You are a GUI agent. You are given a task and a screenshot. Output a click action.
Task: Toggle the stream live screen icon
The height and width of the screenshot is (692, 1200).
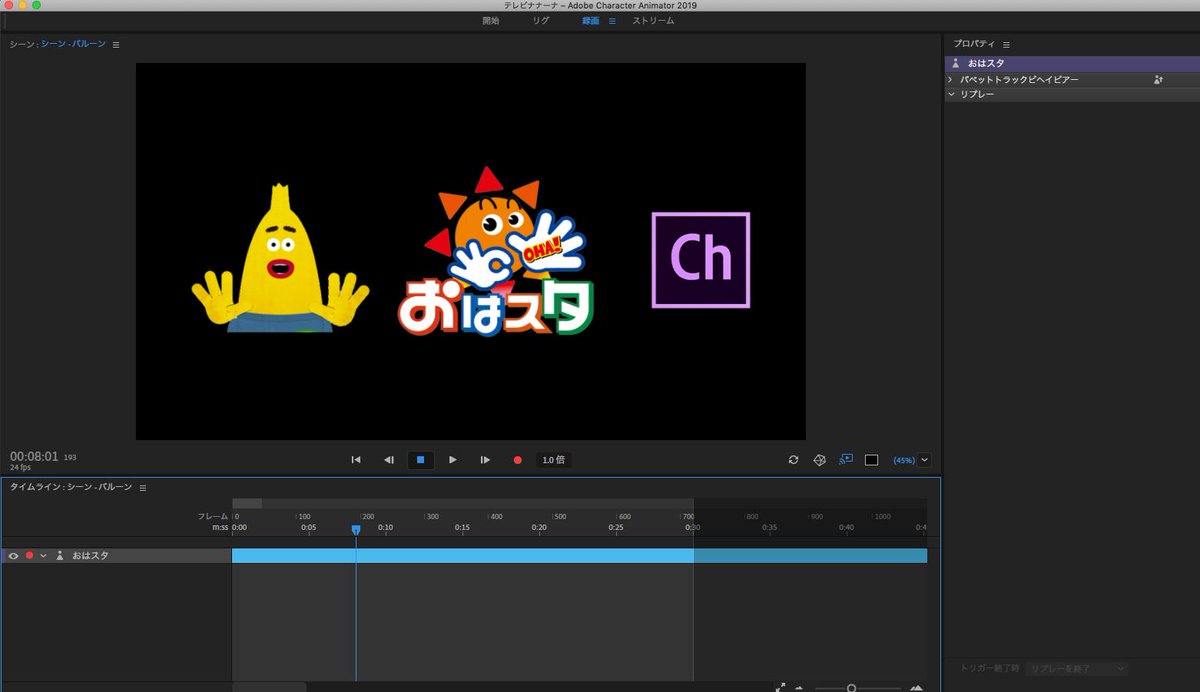(x=845, y=459)
